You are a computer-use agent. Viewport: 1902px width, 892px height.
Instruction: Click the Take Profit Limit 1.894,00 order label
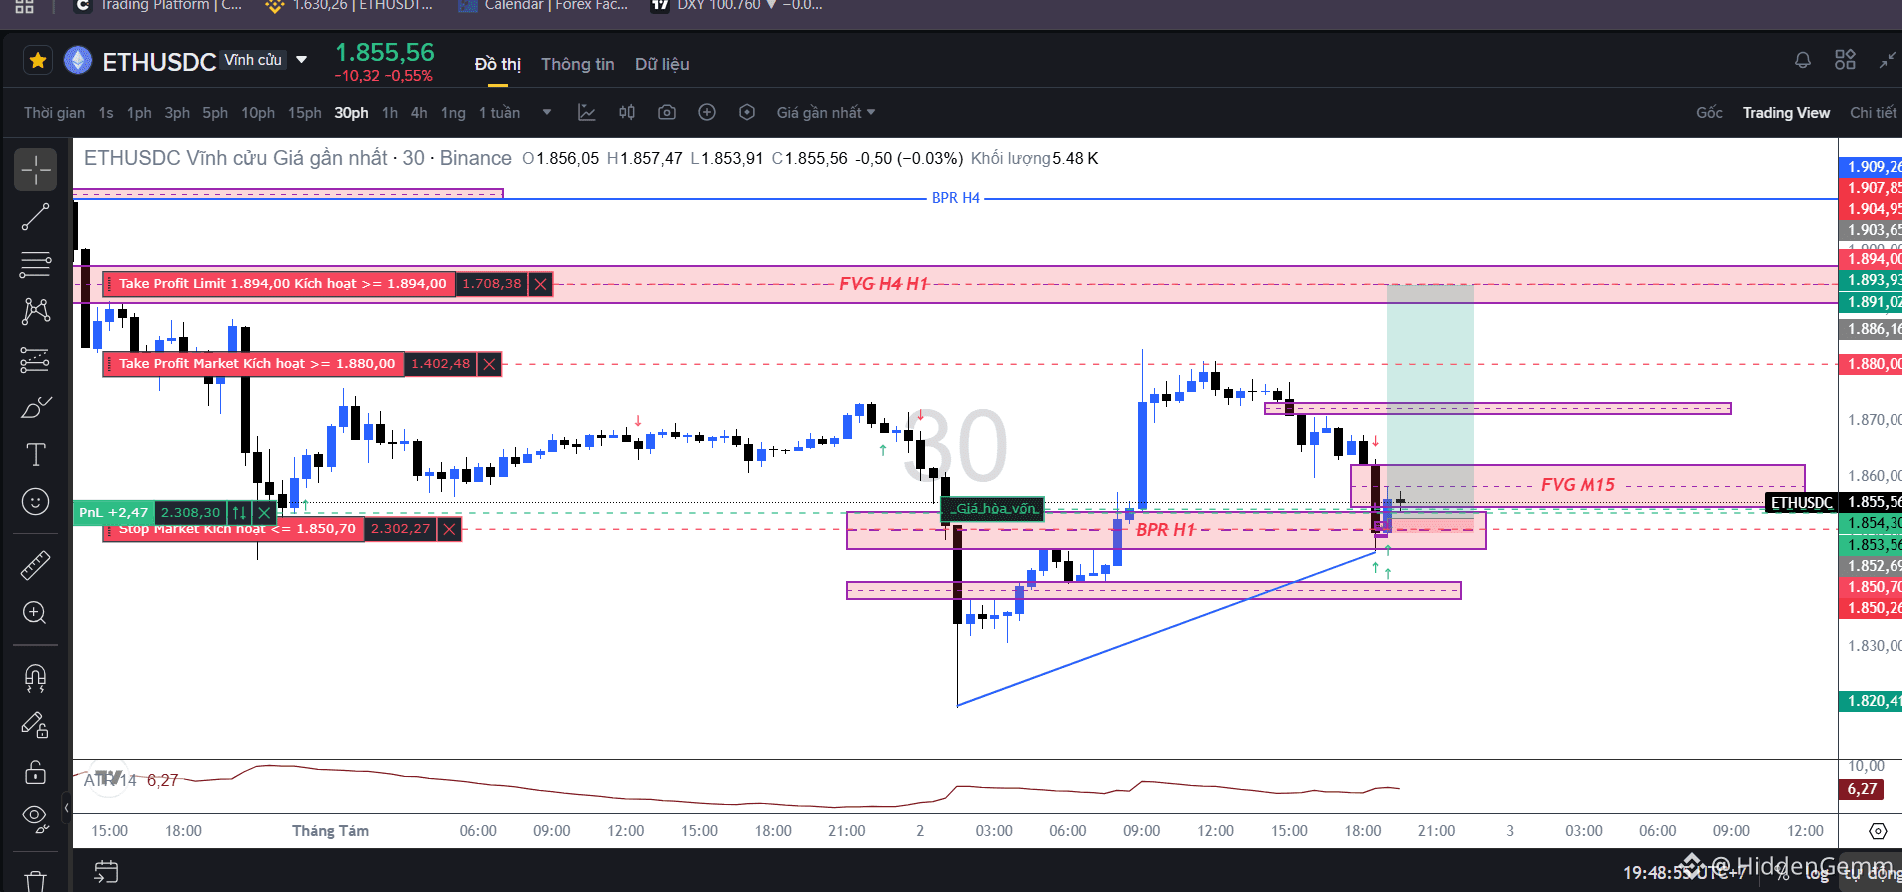pyautogui.click(x=279, y=284)
